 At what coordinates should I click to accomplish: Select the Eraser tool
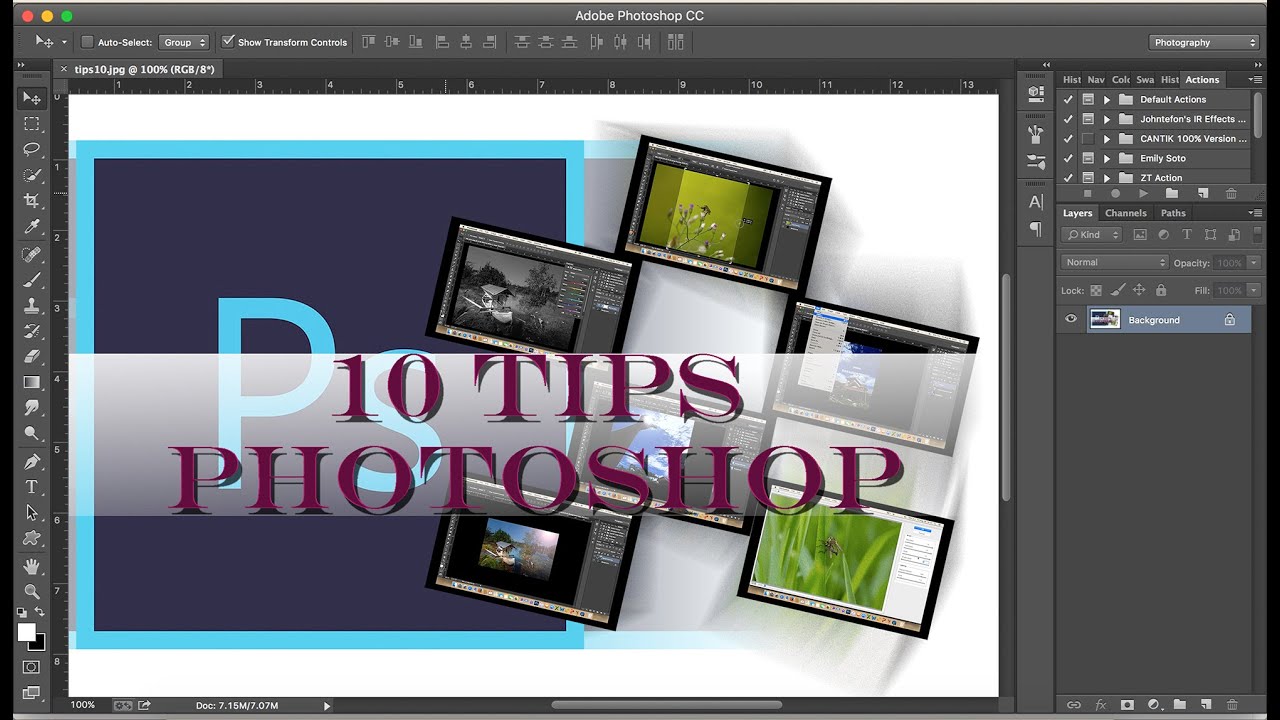coord(32,357)
